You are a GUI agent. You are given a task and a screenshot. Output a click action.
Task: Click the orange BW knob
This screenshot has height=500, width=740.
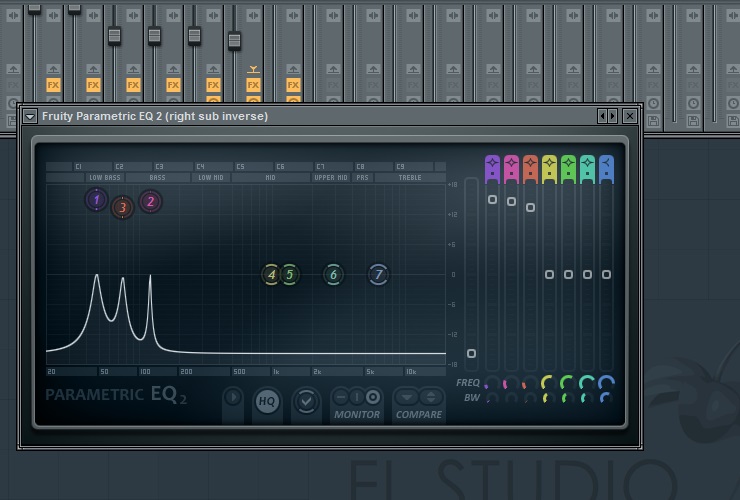point(530,398)
